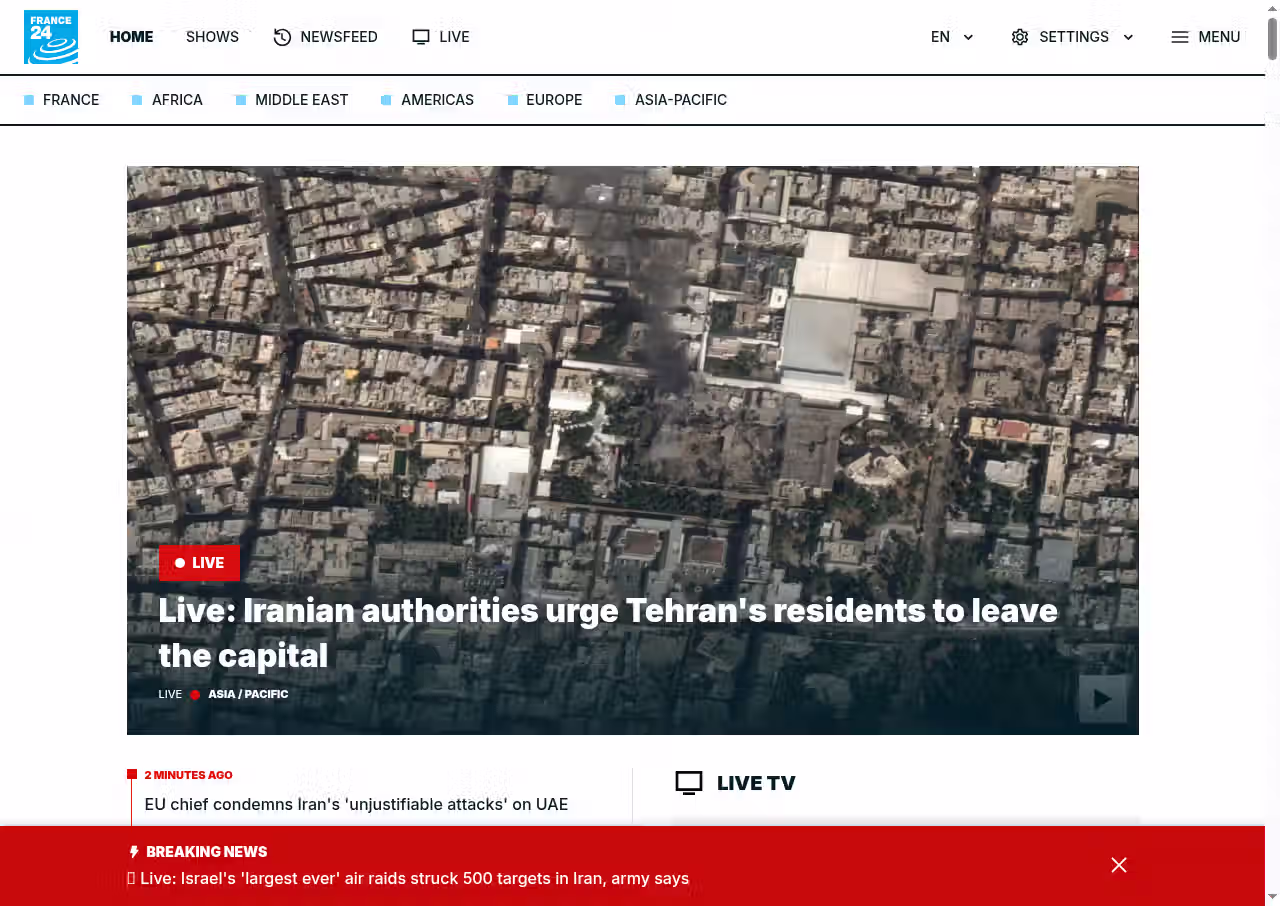Open the Africa category
The image size is (1280, 906).
coord(177,100)
